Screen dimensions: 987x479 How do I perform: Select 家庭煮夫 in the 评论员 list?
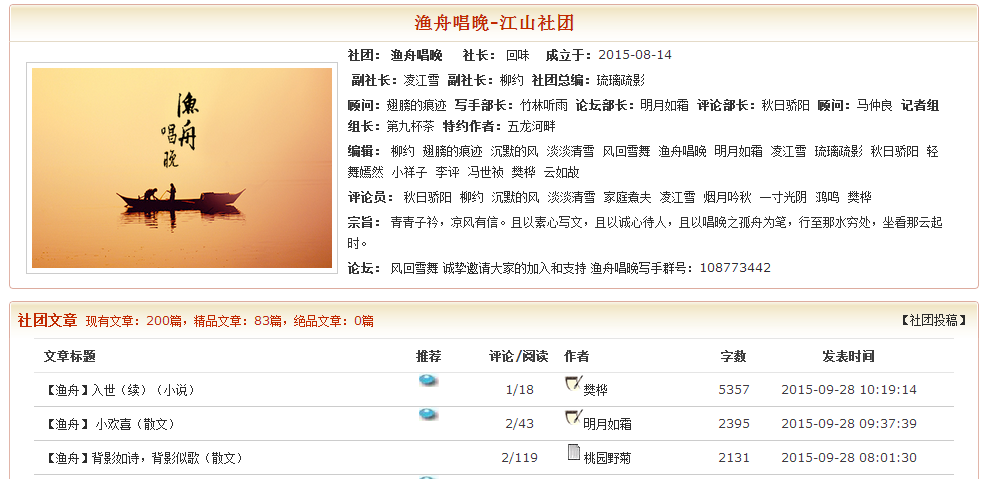pos(627,198)
